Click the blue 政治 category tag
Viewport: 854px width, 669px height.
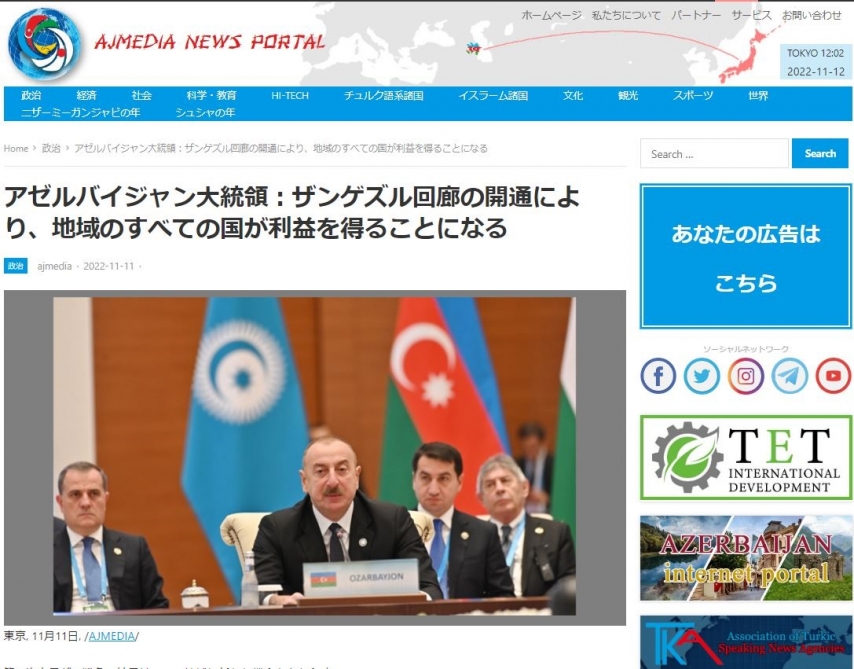tap(16, 266)
